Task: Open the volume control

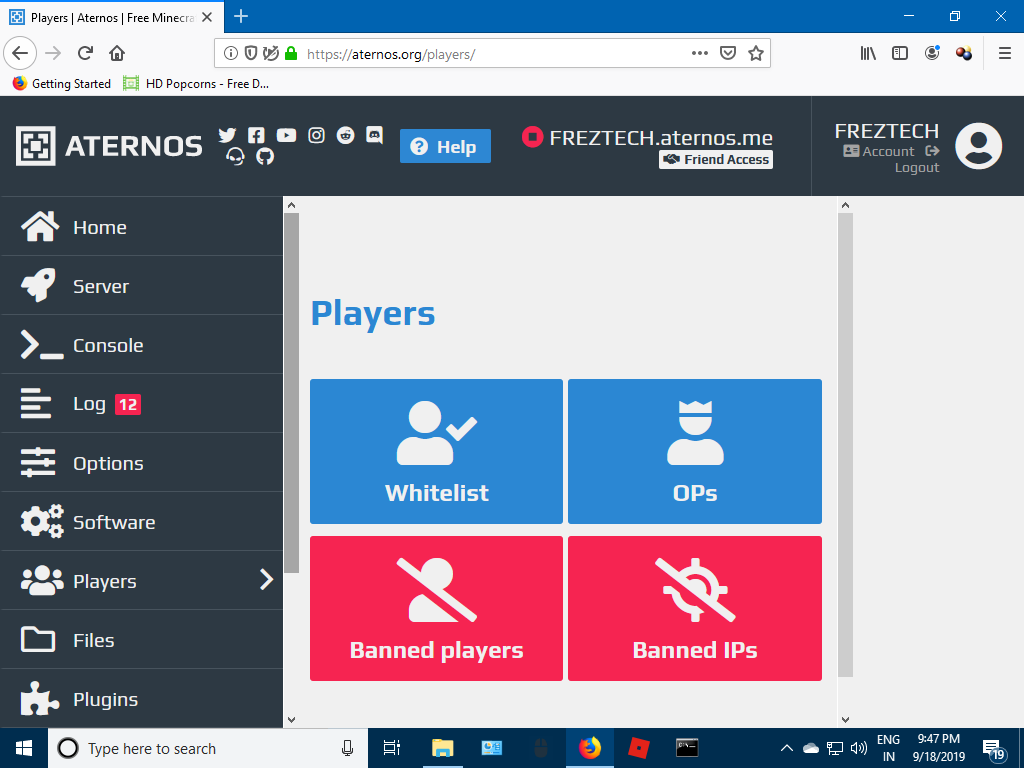Action: tap(859, 748)
